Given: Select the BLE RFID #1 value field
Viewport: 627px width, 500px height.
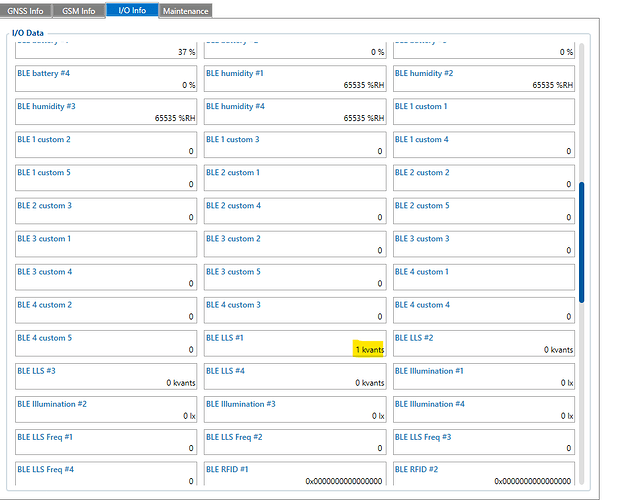Looking at the screenshot, I should (295, 475).
